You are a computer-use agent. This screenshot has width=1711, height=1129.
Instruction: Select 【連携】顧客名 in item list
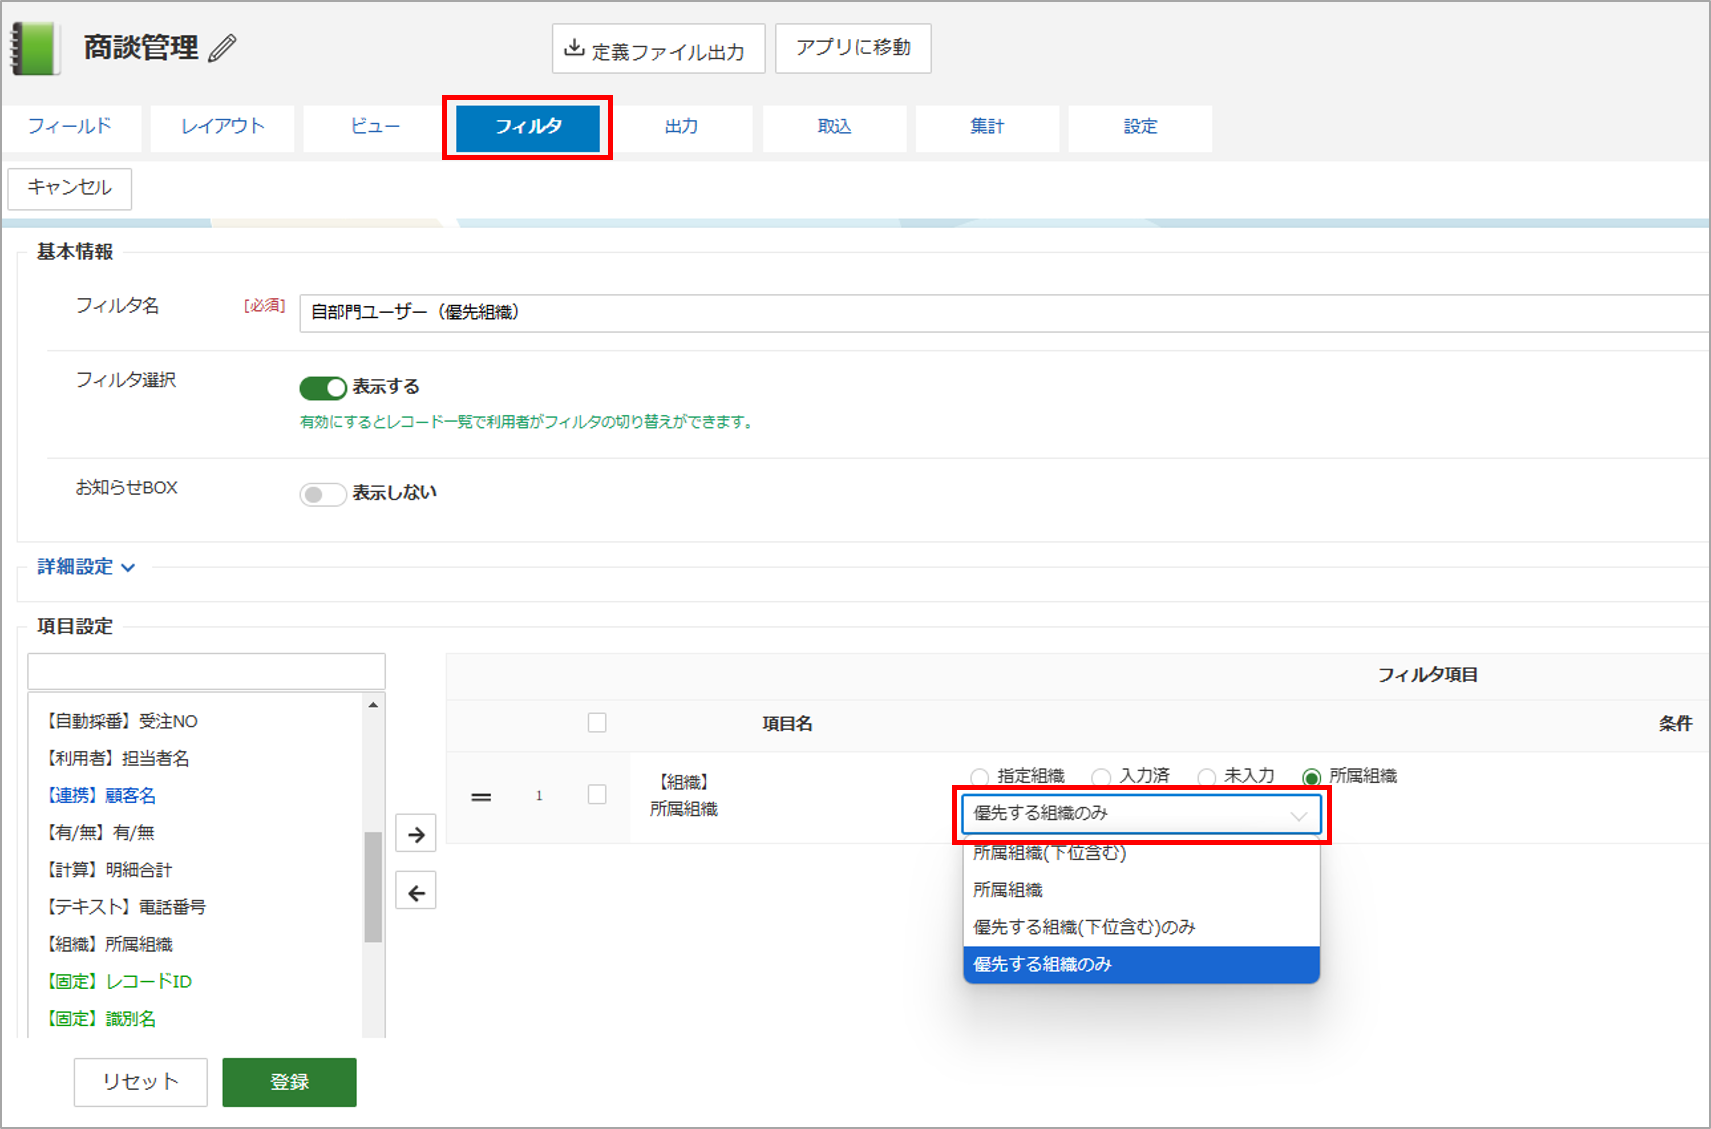click(100, 795)
